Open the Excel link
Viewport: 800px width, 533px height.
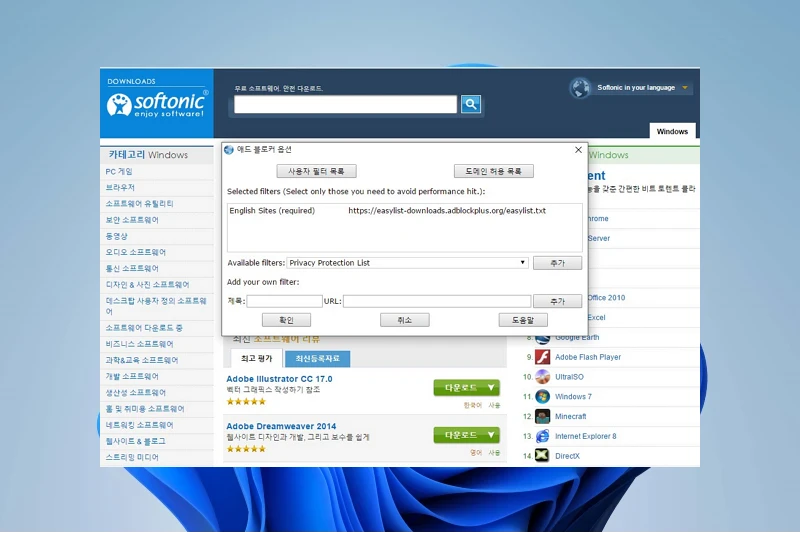(x=596, y=317)
